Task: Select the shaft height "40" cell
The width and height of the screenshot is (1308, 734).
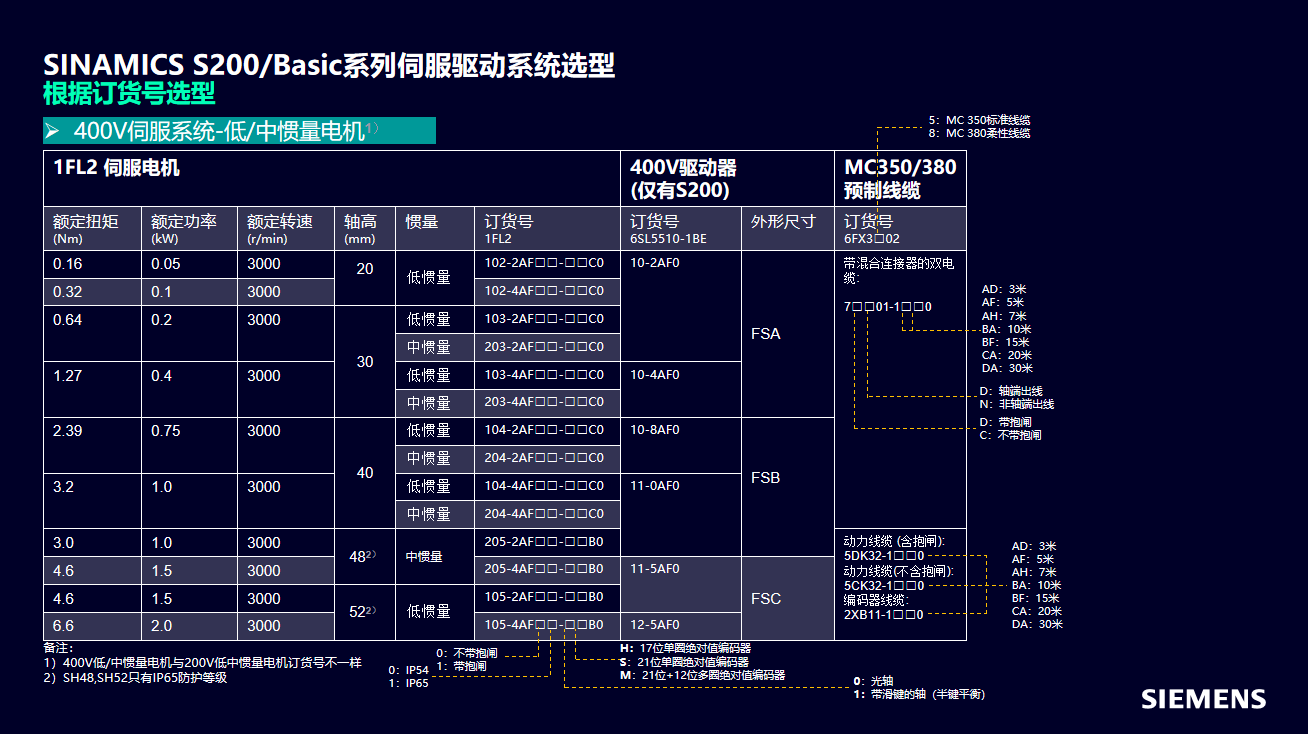Action: [x=365, y=473]
